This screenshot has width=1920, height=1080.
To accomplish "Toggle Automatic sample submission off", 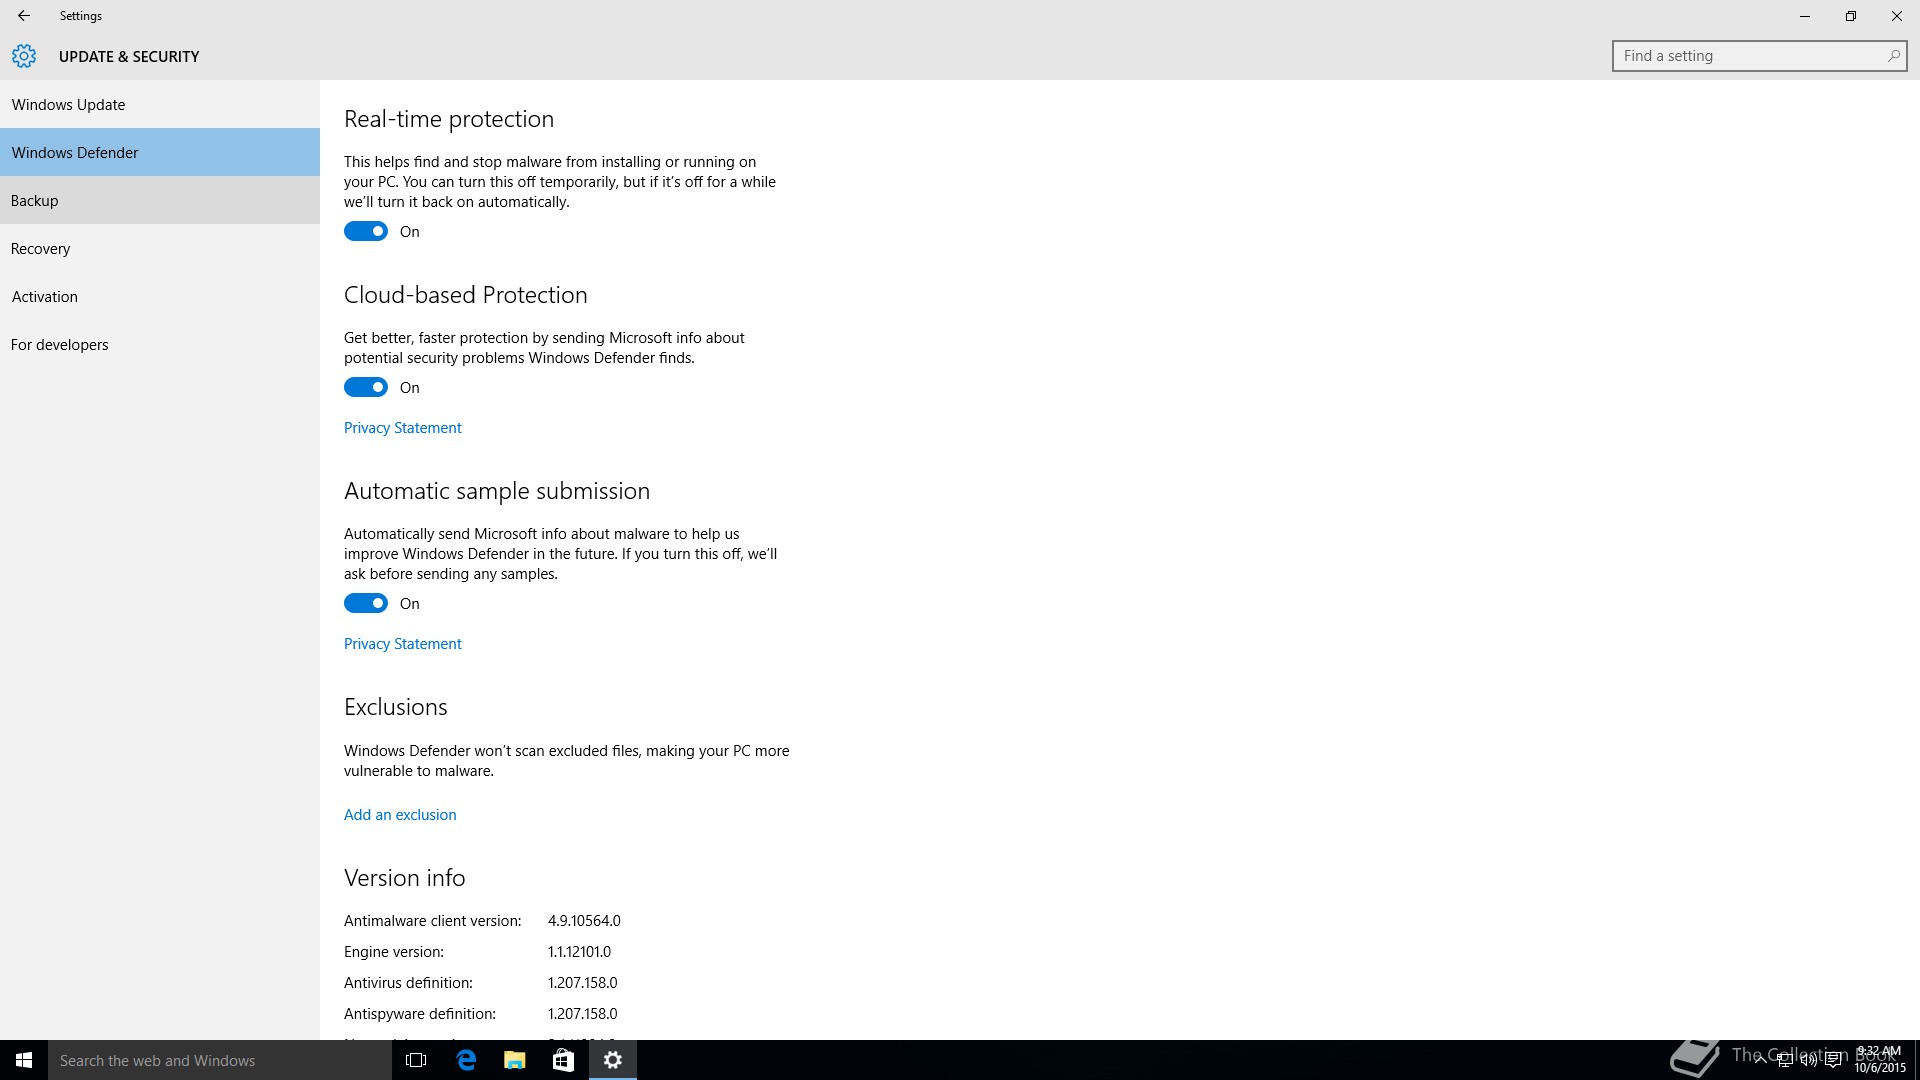I will 366,603.
